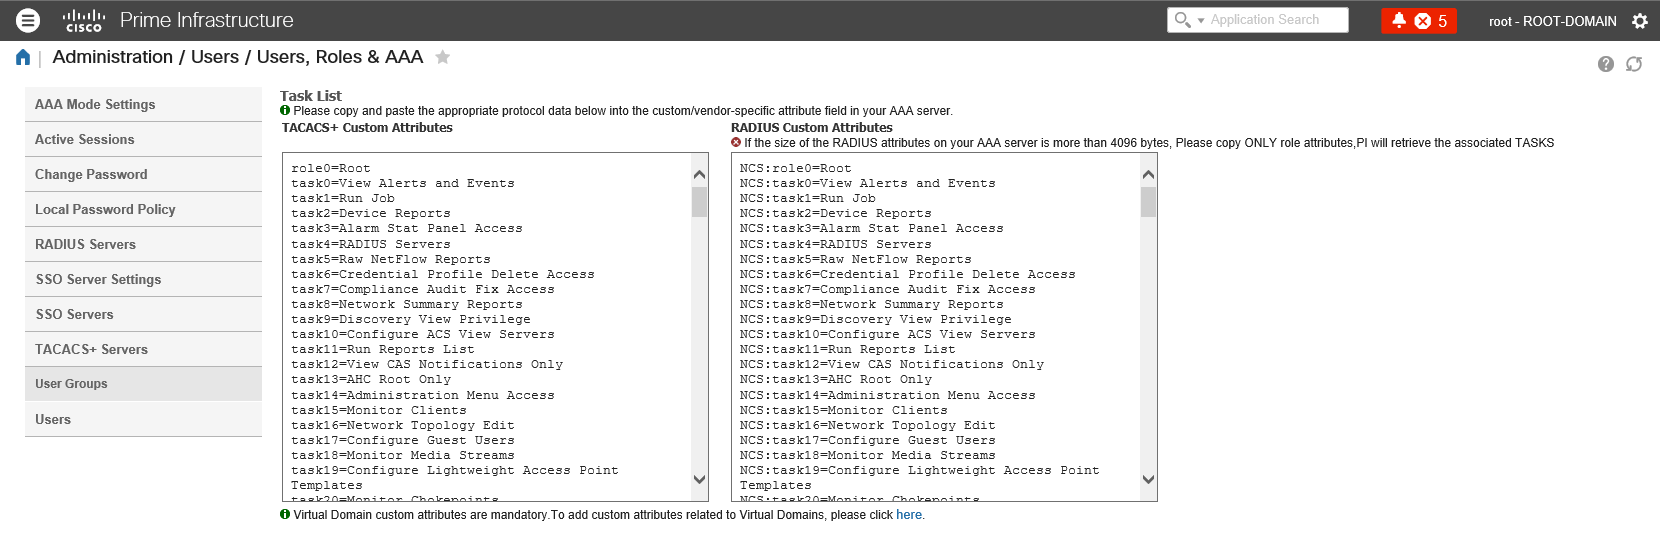Open Local Password Policy
The height and width of the screenshot is (538, 1660).
[x=143, y=209]
